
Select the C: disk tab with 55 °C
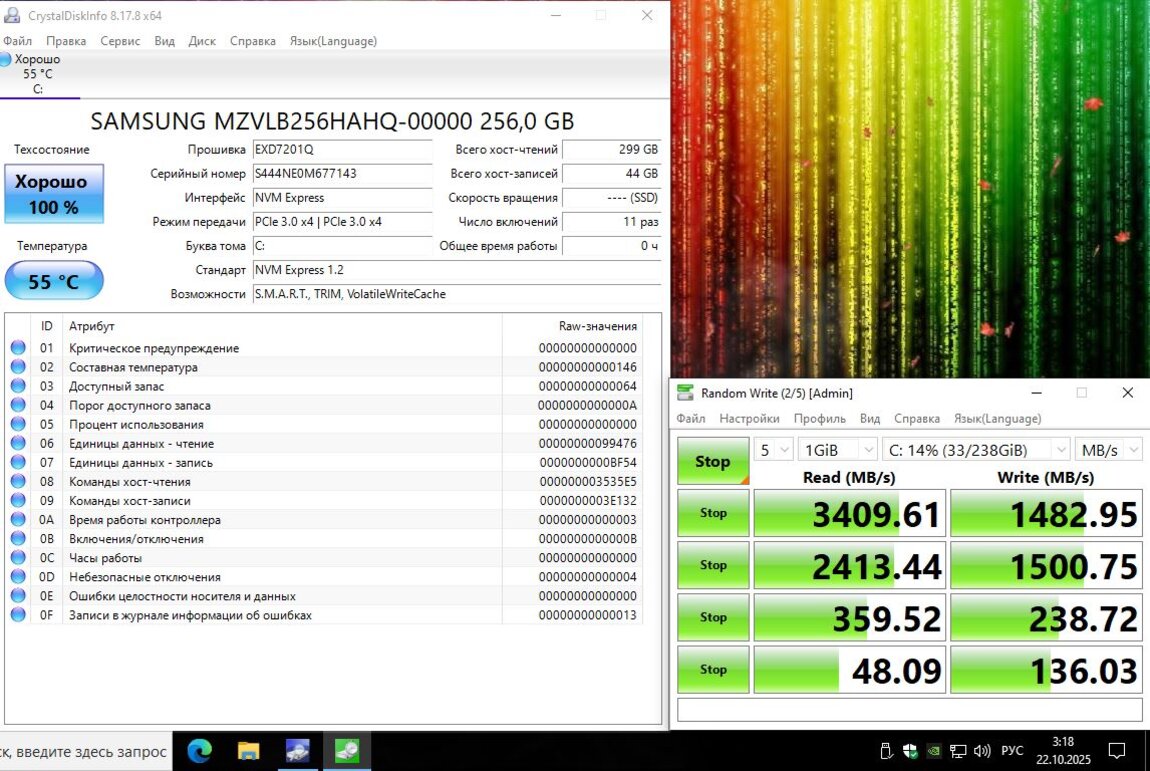pos(38,74)
